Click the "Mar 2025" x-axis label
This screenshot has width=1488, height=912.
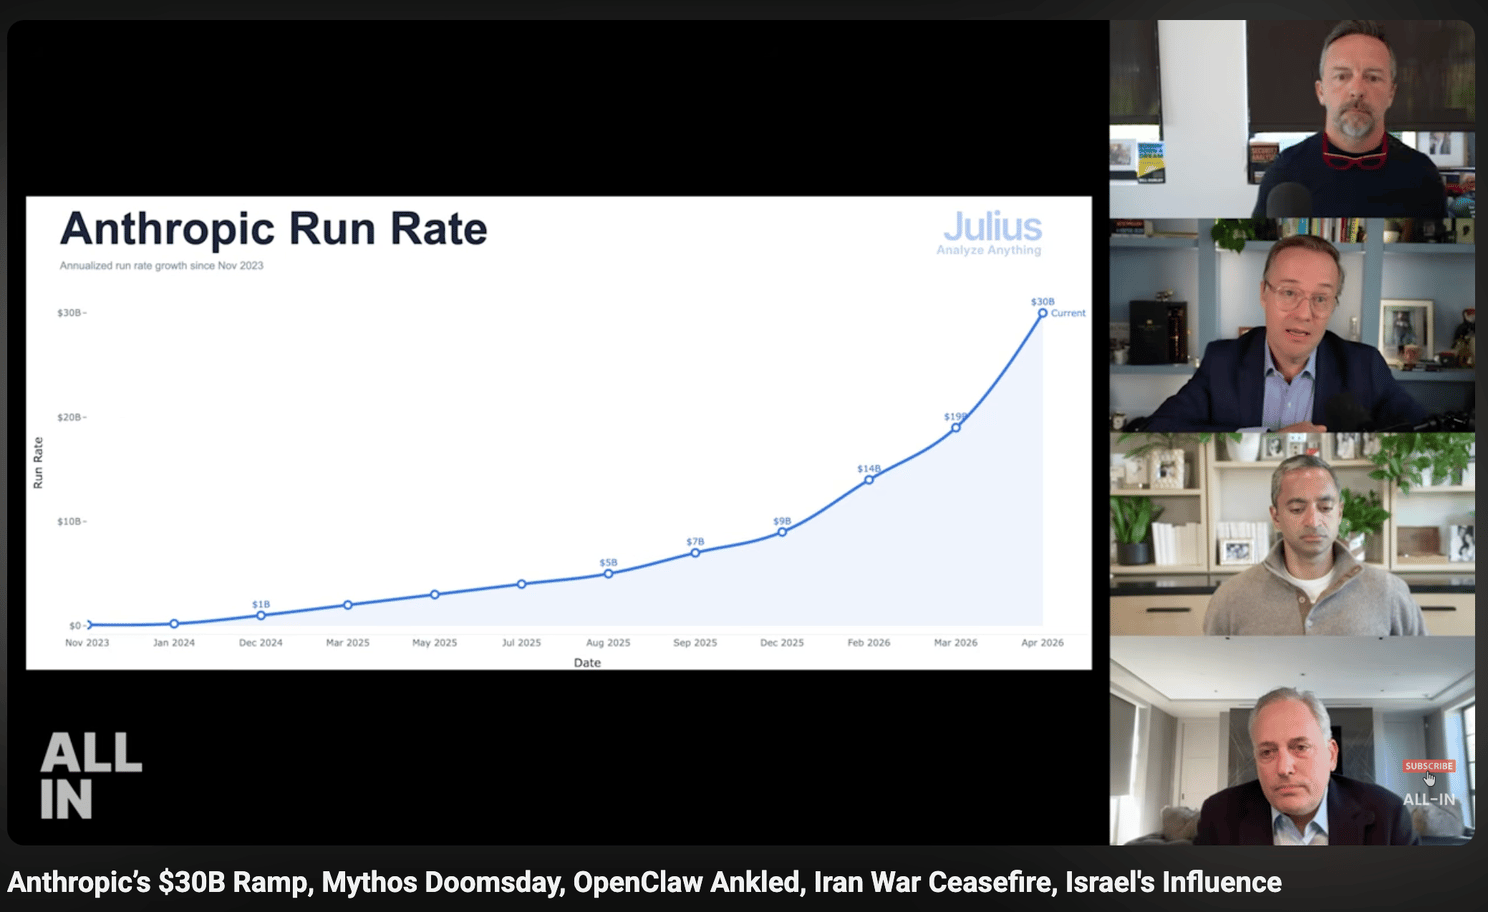(348, 643)
